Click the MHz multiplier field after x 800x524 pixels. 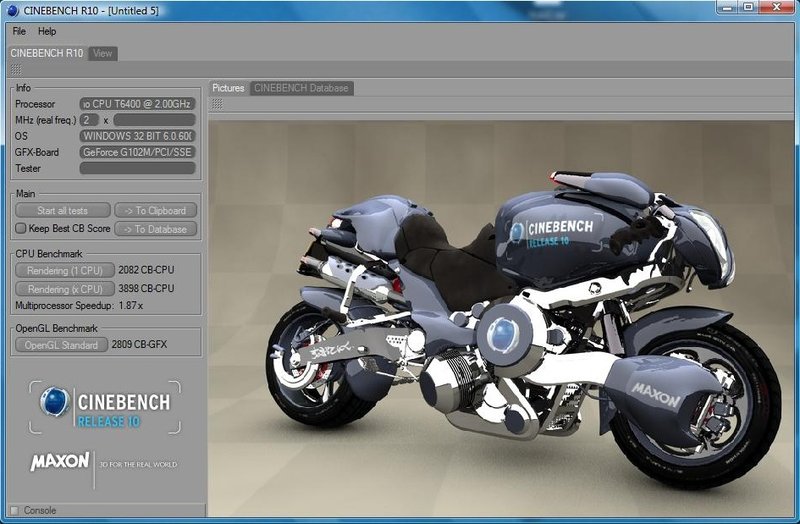click(x=155, y=120)
